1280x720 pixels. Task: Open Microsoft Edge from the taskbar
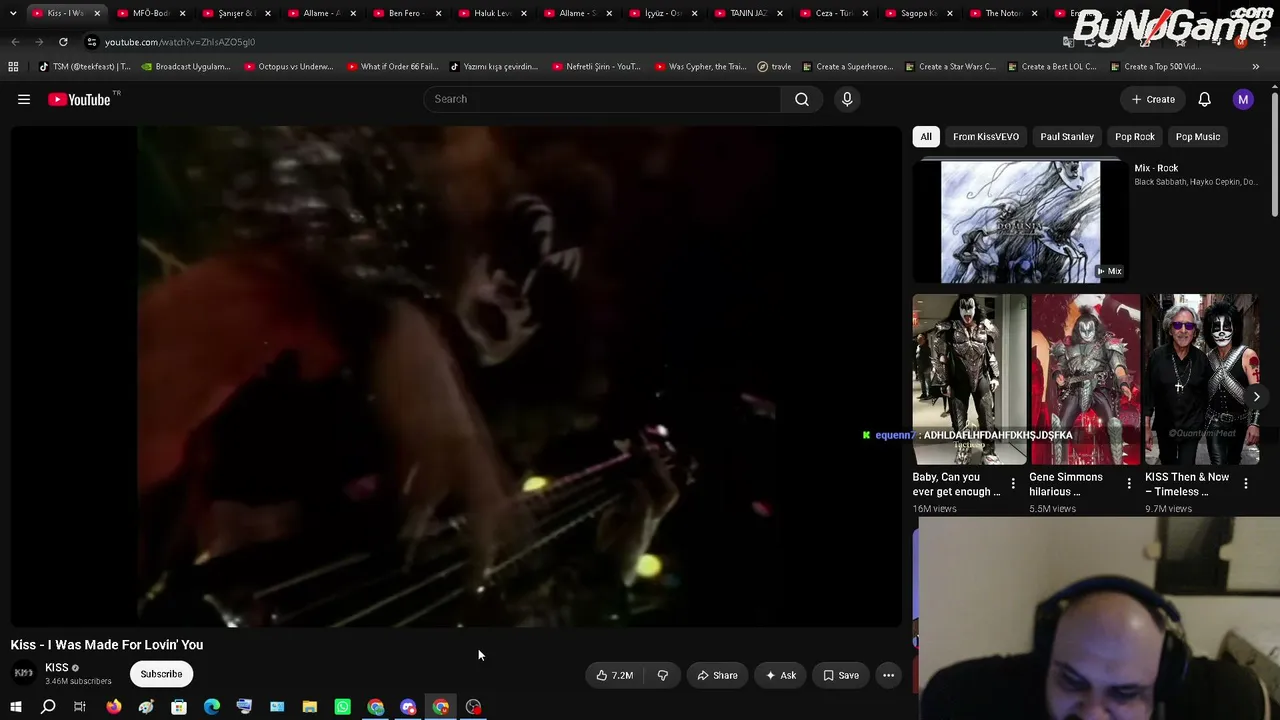(212, 707)
